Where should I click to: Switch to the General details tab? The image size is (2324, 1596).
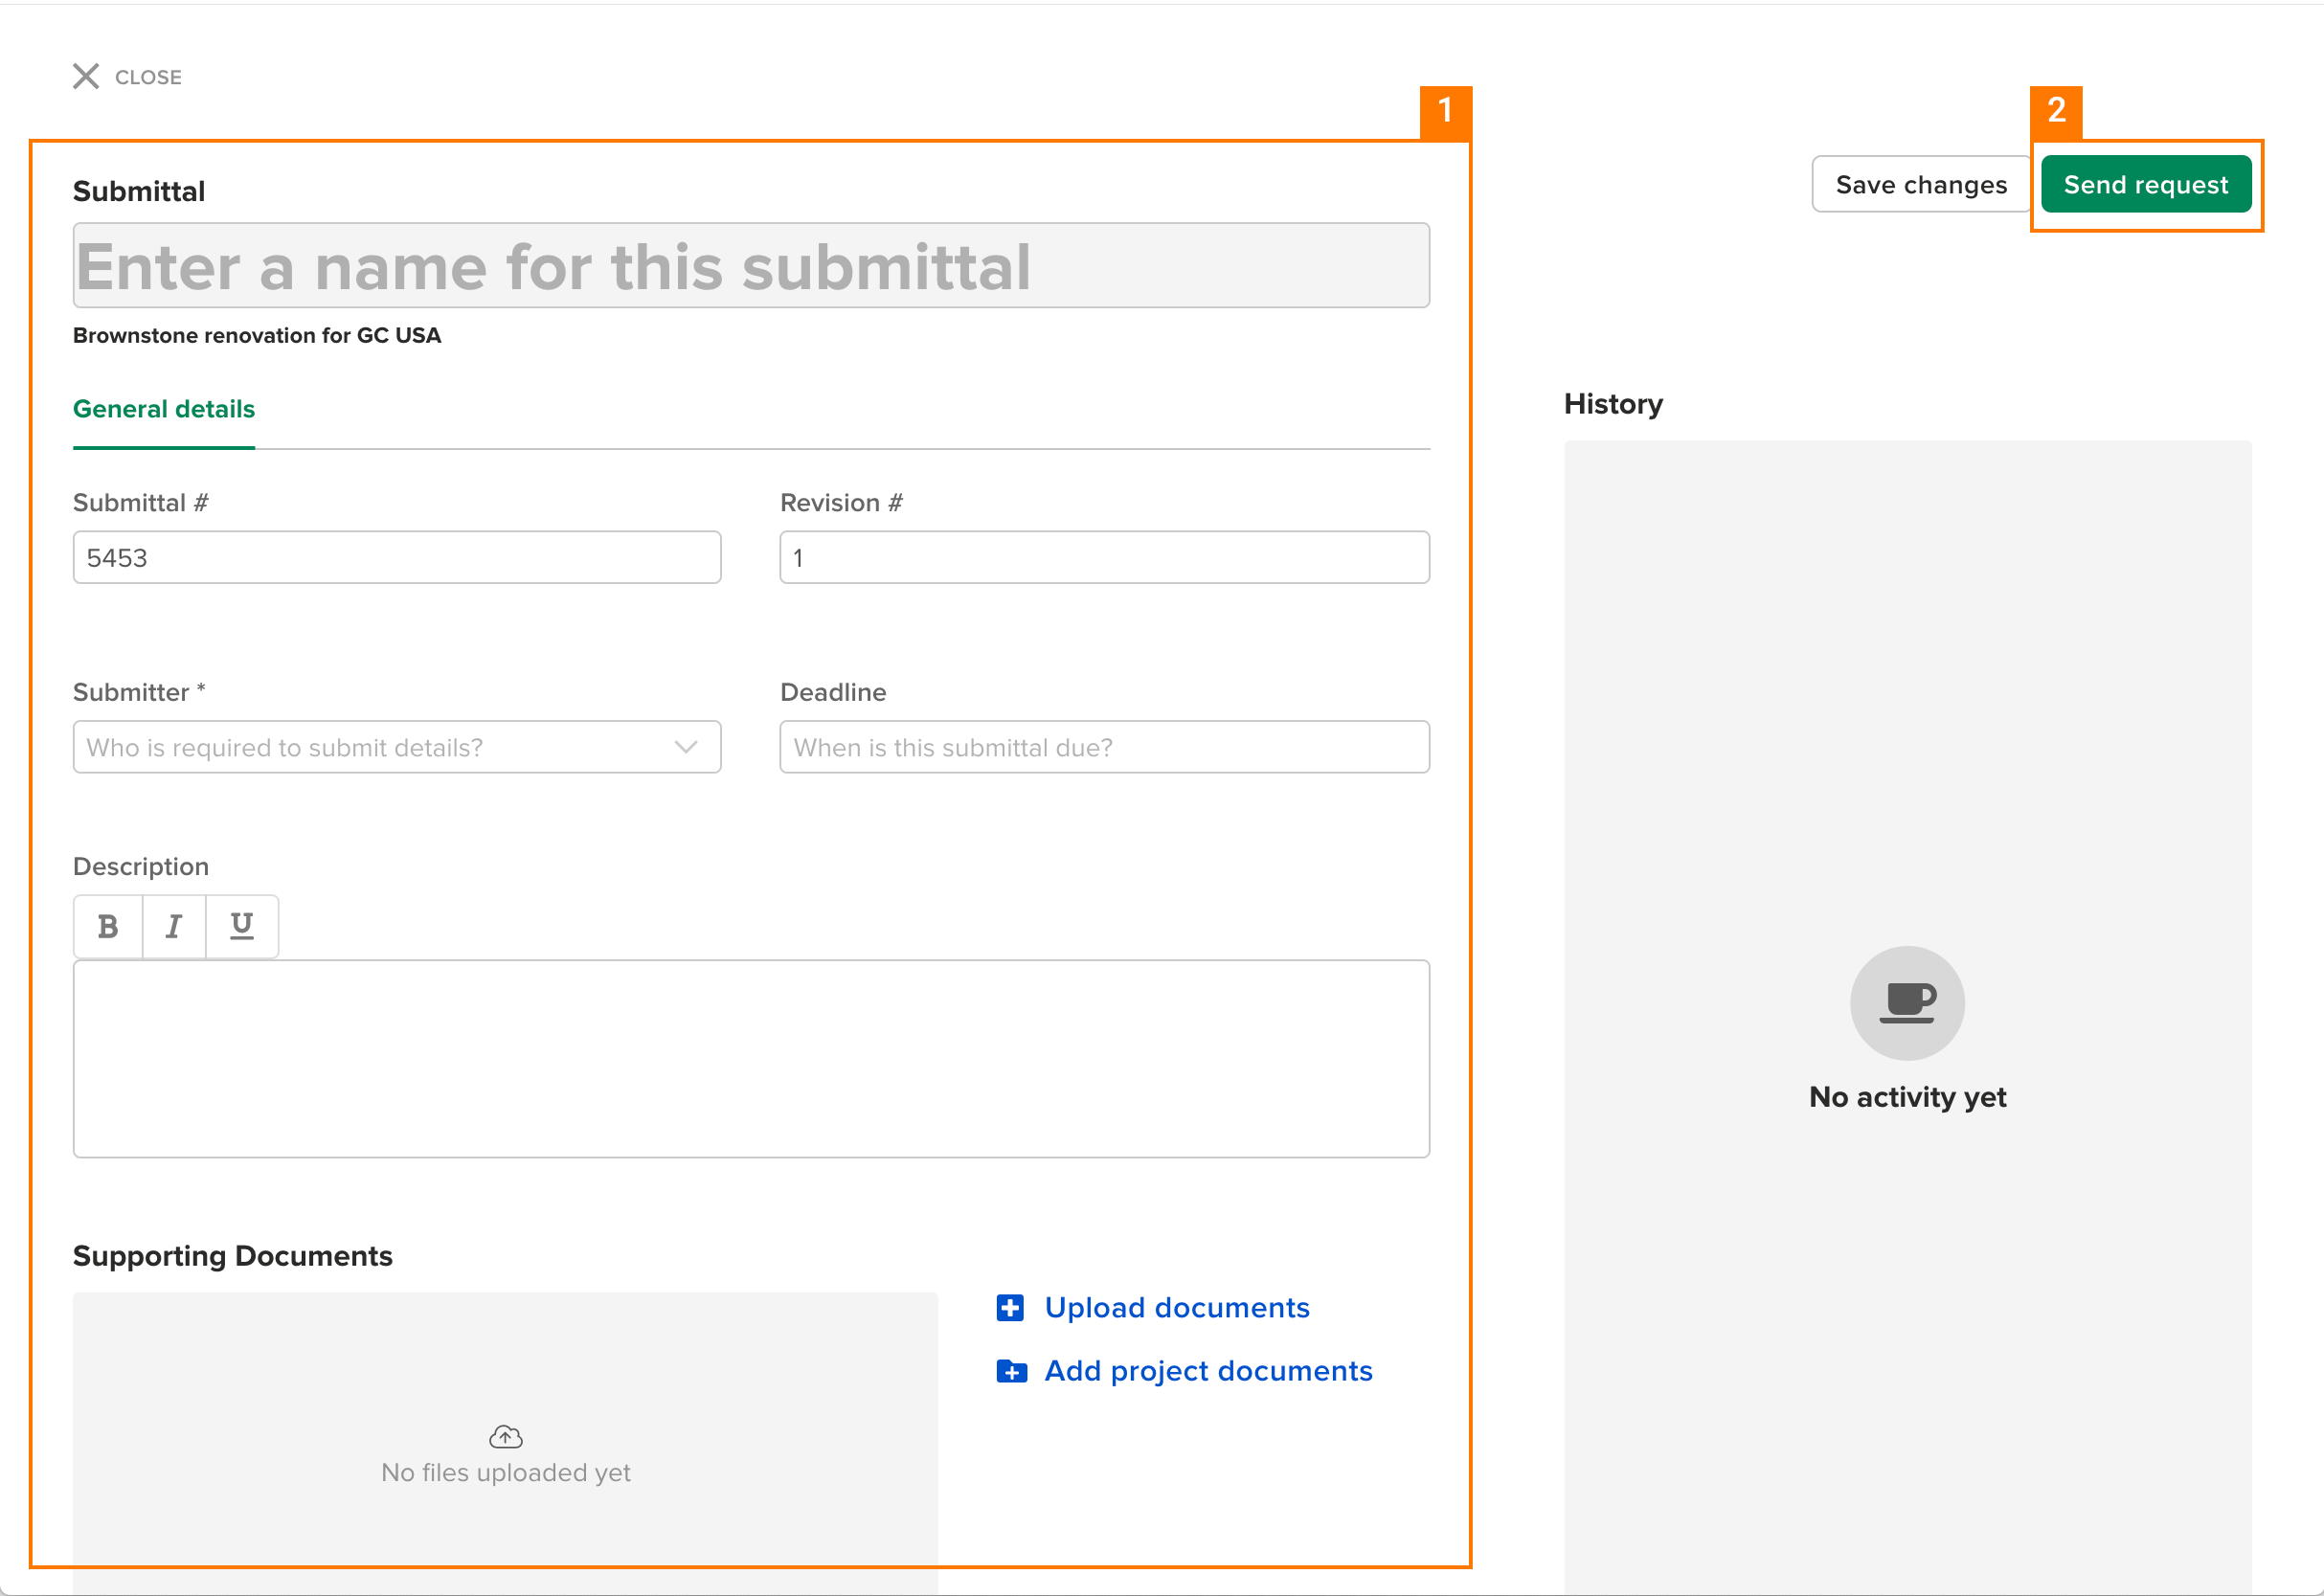pos(164,409)
